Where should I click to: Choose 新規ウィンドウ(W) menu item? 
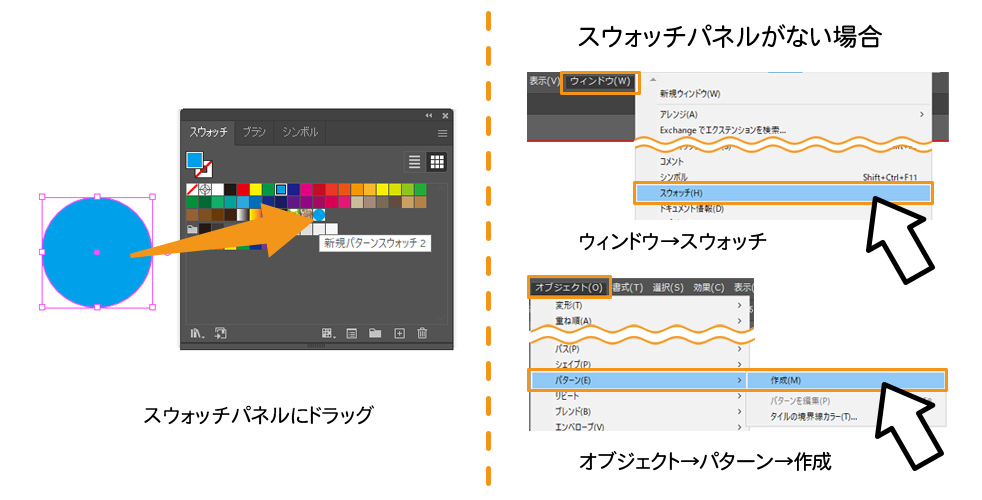(x=784, y=94)
